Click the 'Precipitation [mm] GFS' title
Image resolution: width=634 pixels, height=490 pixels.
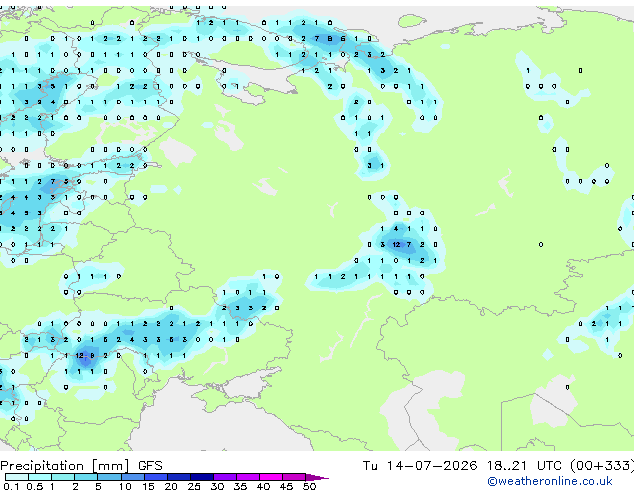coord(81,466)
